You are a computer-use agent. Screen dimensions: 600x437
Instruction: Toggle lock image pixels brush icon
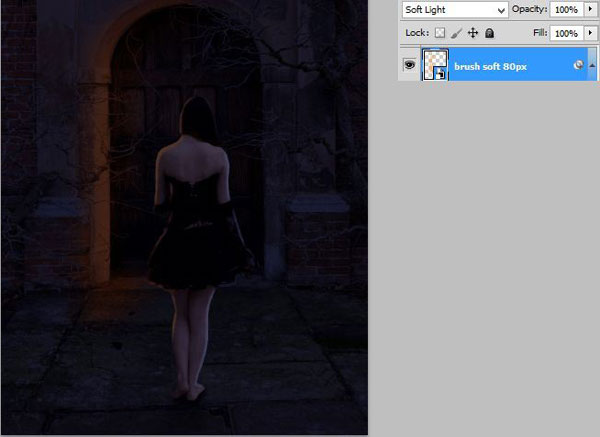pyautogui.click(x=456, y=33)
